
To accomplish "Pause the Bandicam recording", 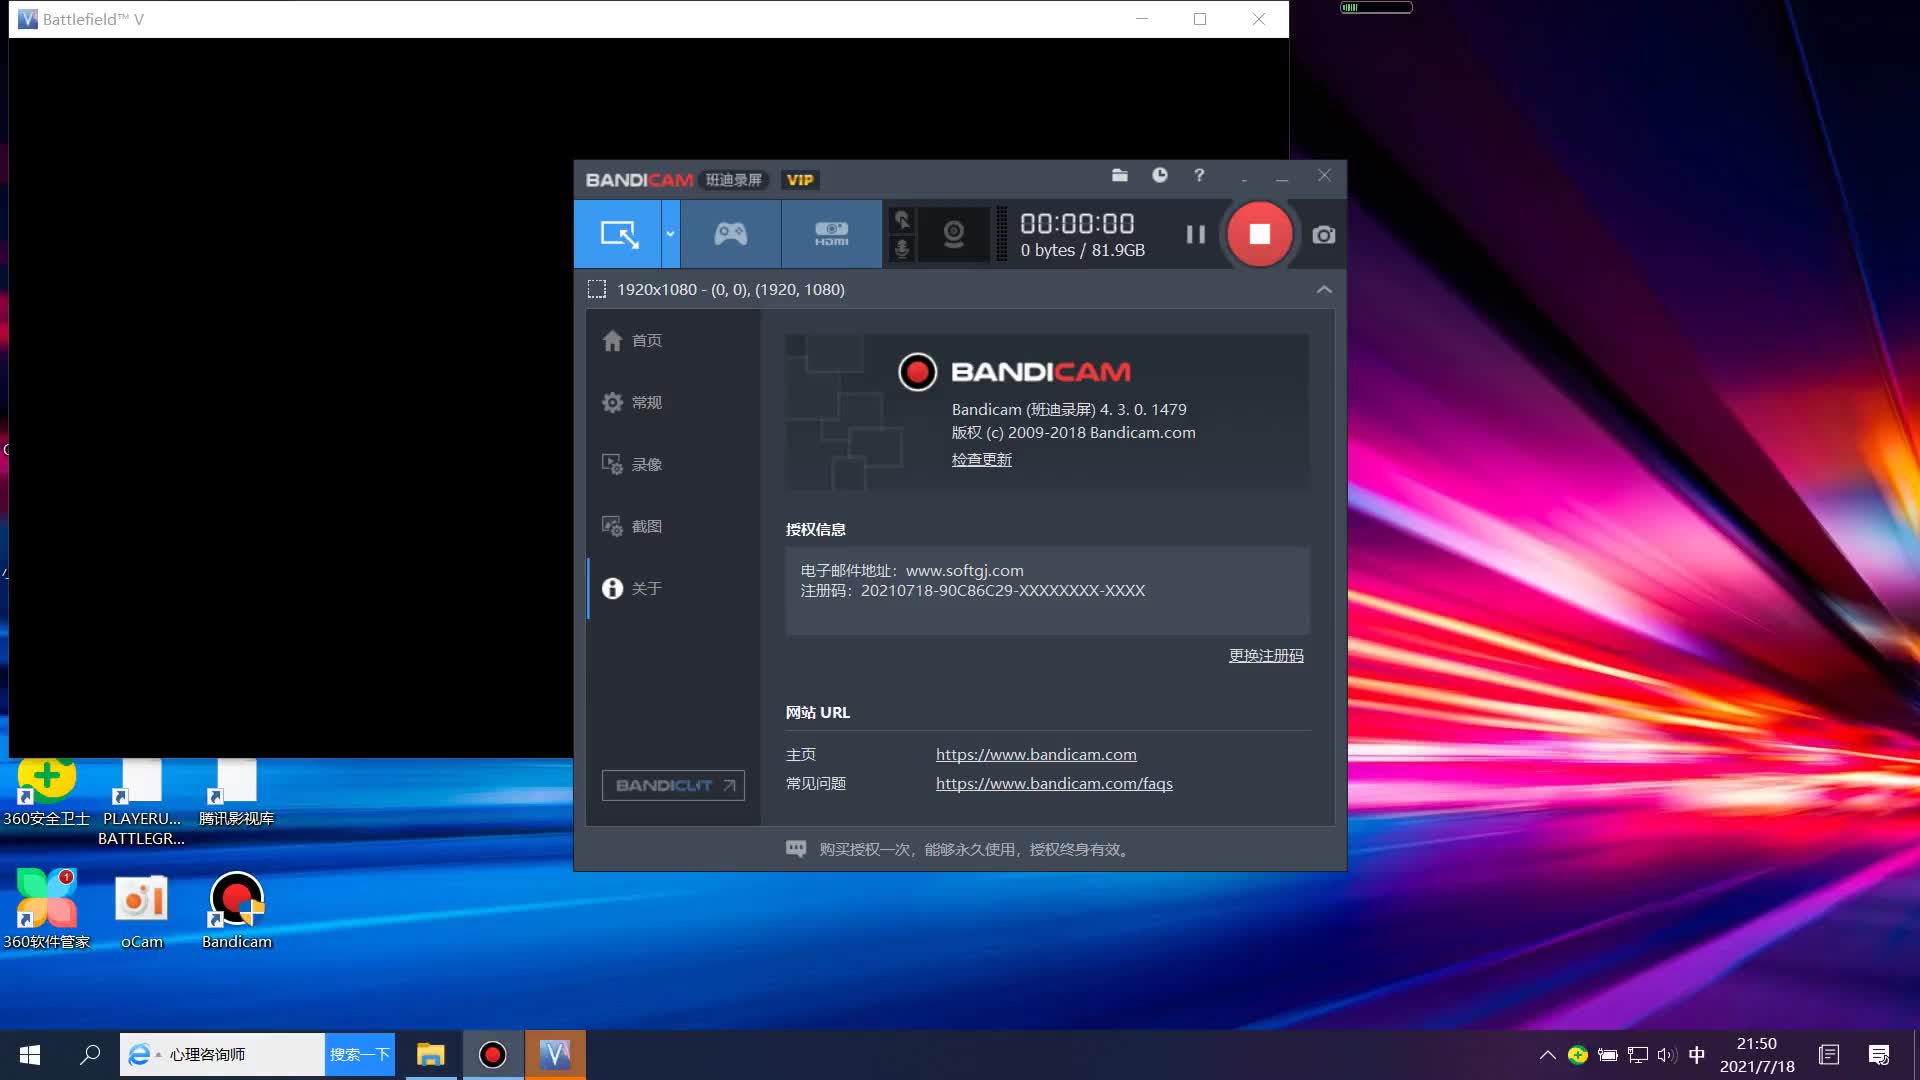I will pos(1195,234).
